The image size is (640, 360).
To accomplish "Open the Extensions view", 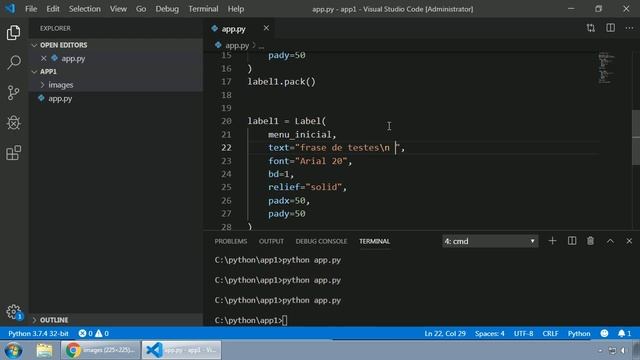I will point(13,153).
